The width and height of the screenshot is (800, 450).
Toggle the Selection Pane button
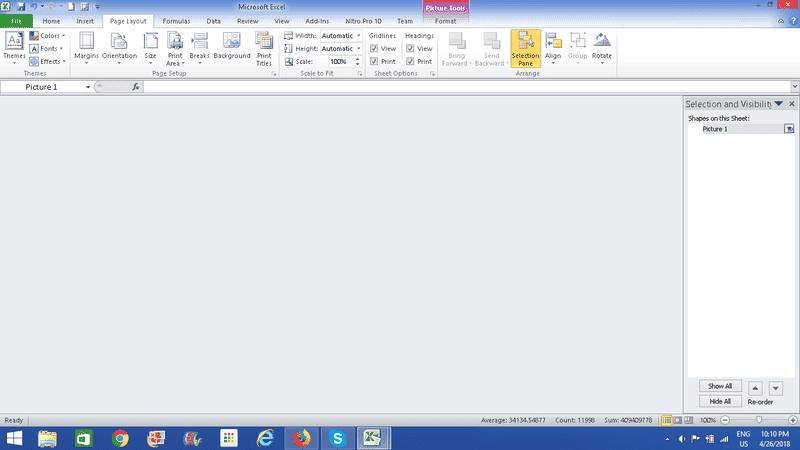pos(526,48)
